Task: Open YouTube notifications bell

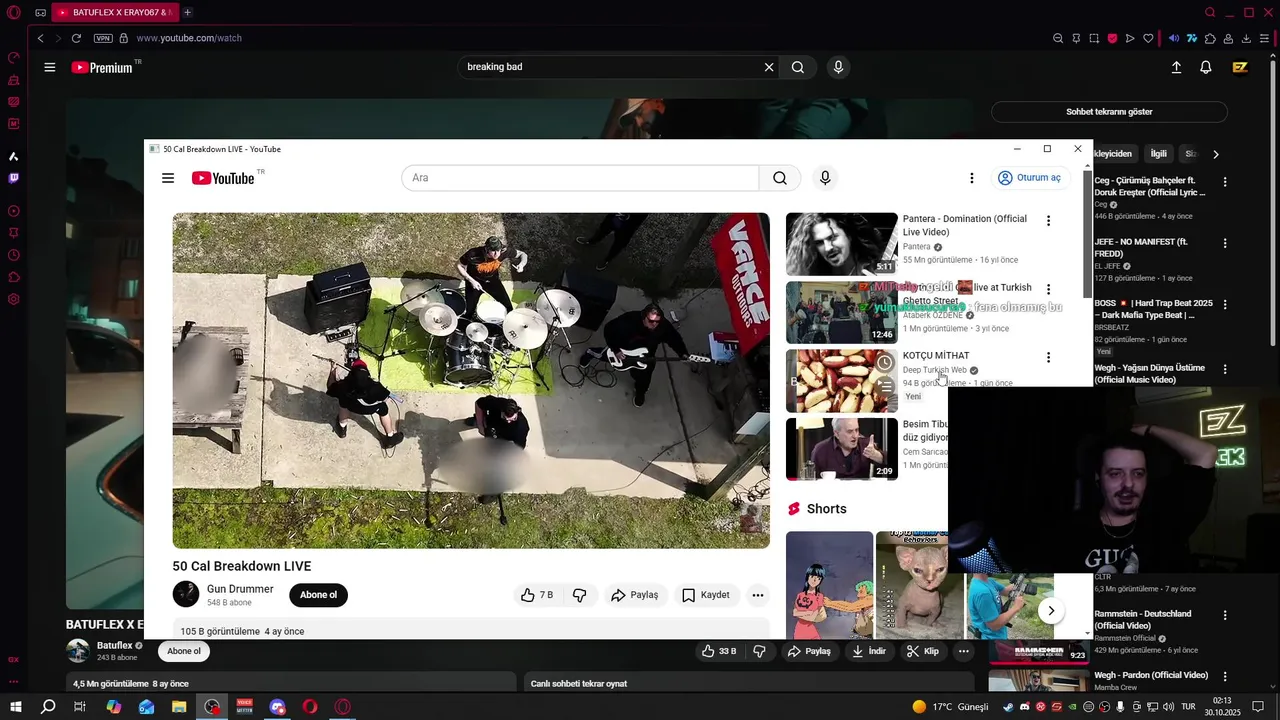Action: click(1206, 67)
